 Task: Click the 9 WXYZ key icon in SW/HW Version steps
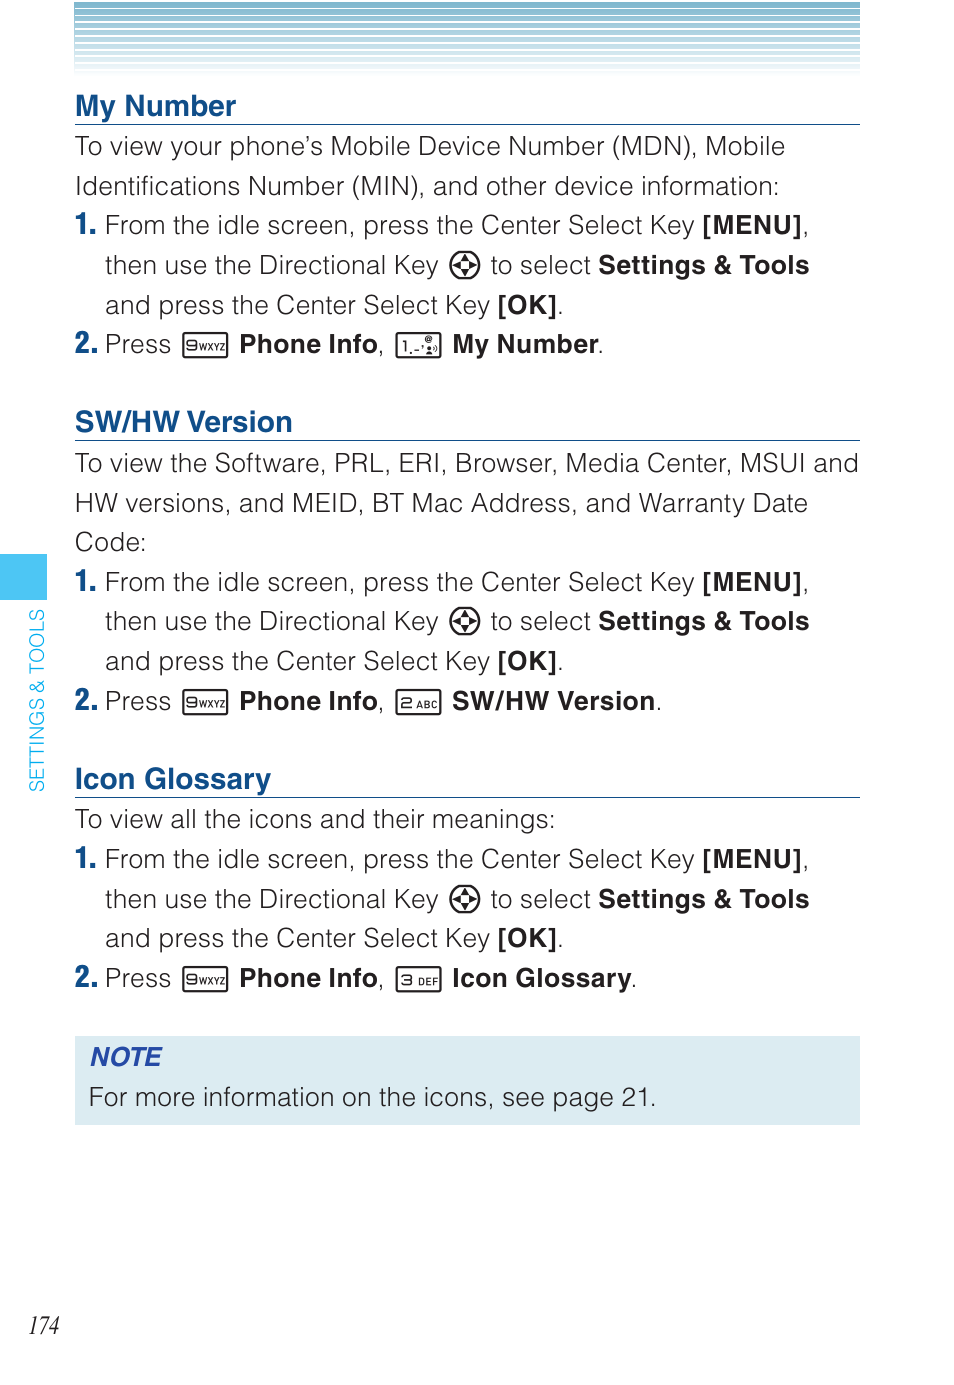click(205, 702)
